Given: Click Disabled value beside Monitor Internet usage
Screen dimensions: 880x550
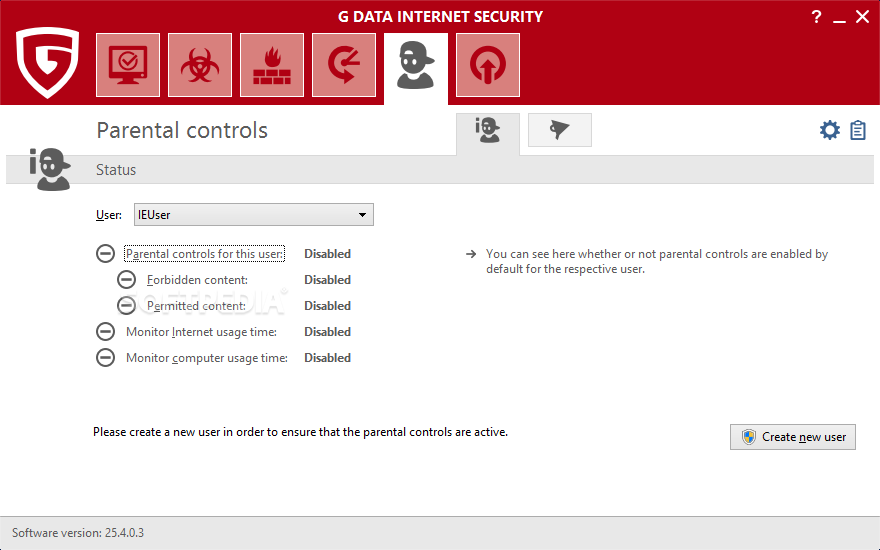Looking at the screenshot, I should (327, 332).
